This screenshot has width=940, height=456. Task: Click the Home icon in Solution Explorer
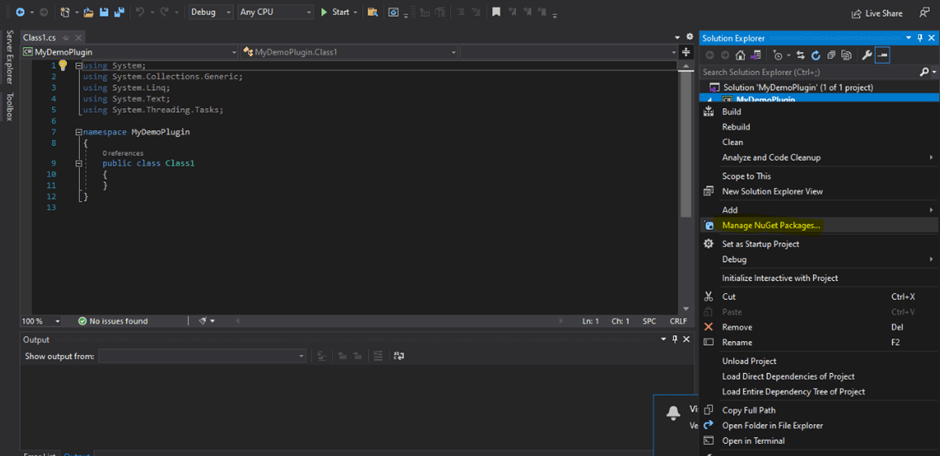(x=739, y=55)
